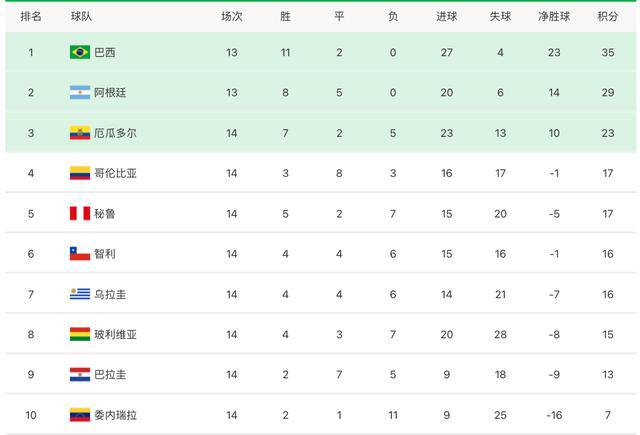Click the Argentina flag icon
The image size is (640, 435).
coord(80,93)
